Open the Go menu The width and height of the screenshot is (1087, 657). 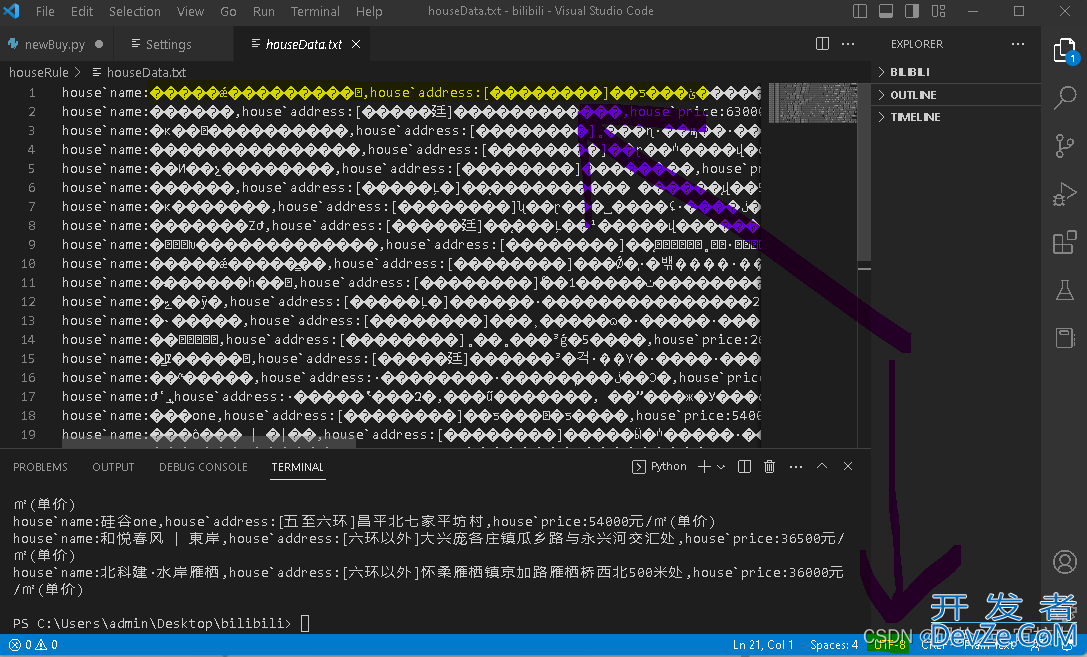pyautogui.click(x=228, y=11)
